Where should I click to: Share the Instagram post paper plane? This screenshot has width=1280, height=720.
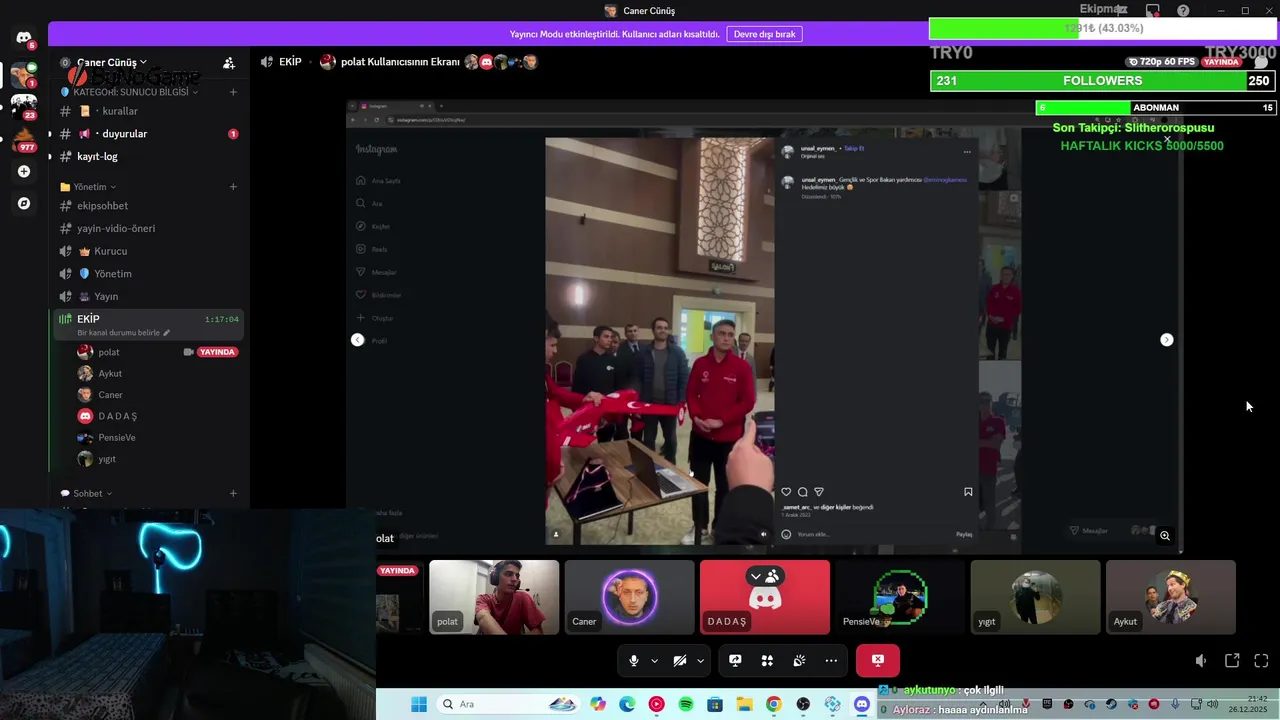819,492
